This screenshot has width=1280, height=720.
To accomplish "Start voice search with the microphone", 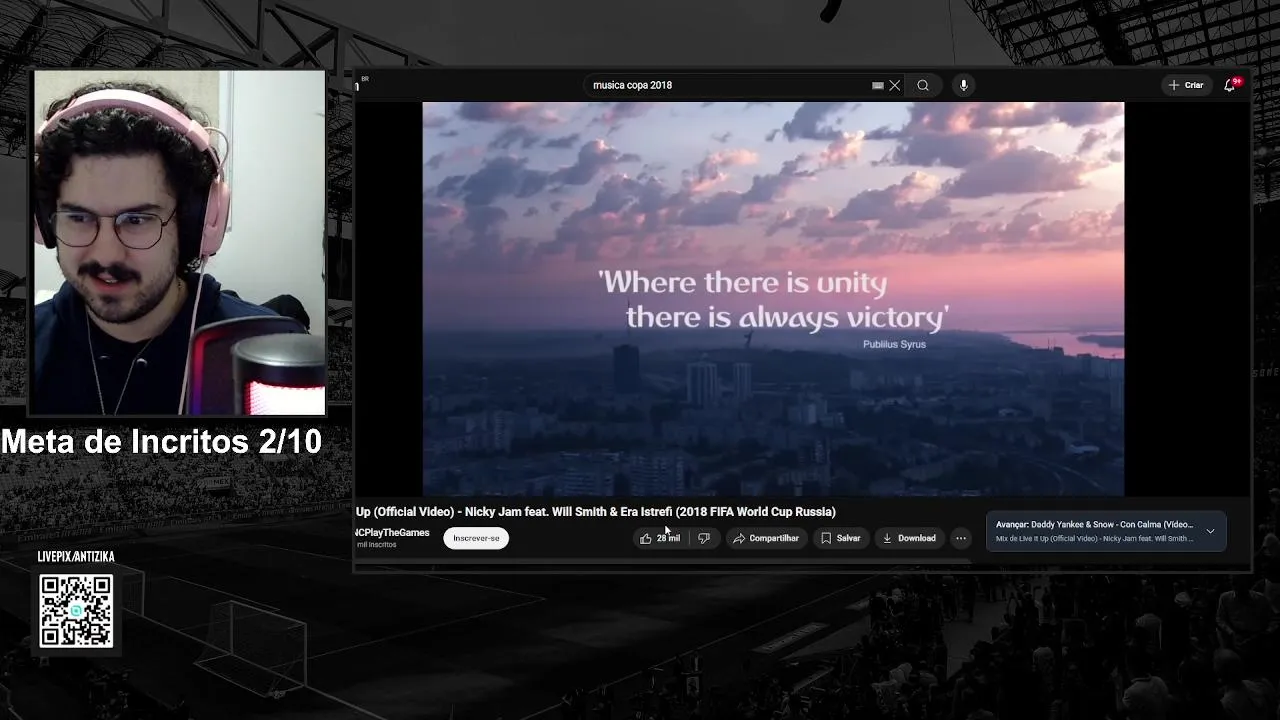I will point(964,85).
